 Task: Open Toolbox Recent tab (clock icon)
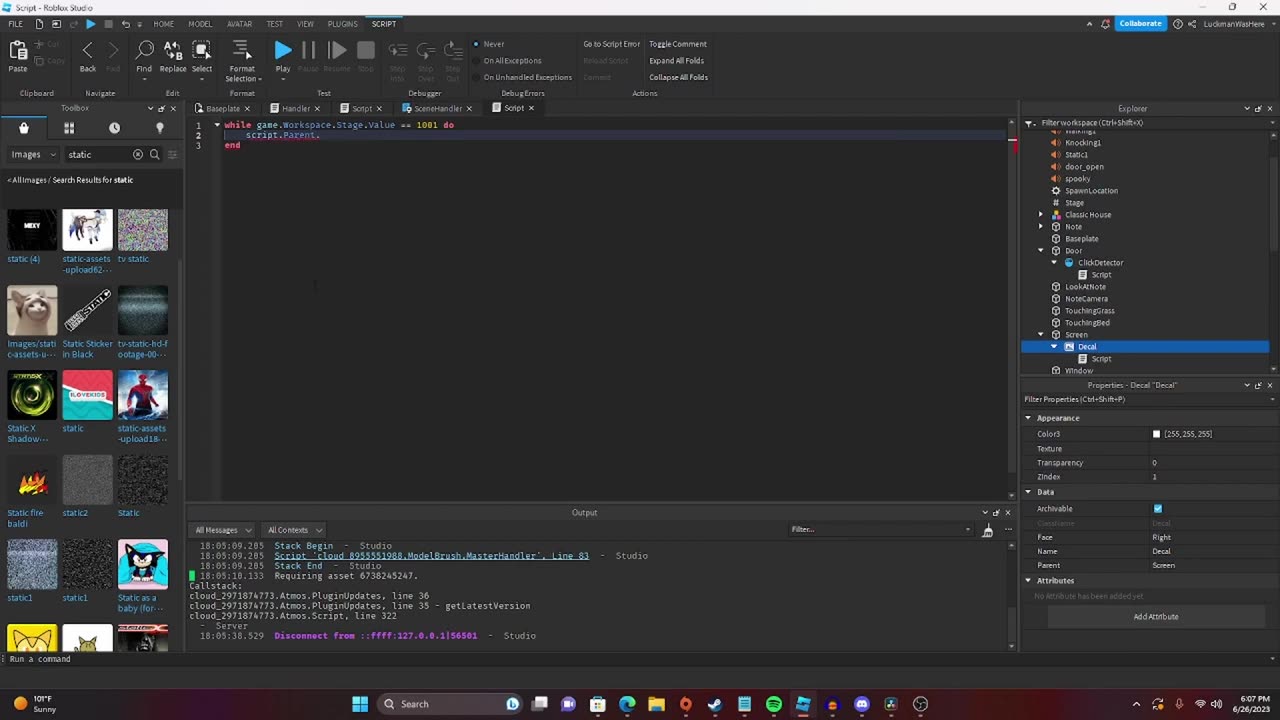[114, 128]
